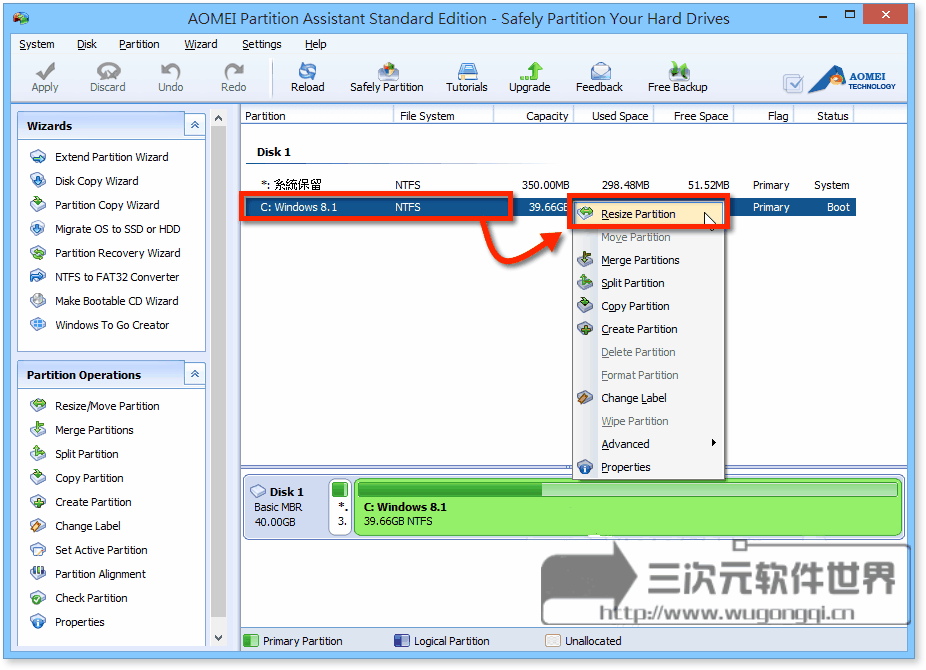Choose Split Partition from context menu
926x670 pixels.
pos(648,283)
